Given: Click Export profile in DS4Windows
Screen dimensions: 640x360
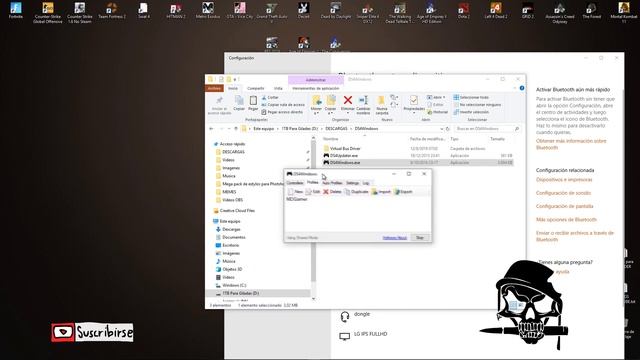Looking at the screenshot, I should point(403,191).
